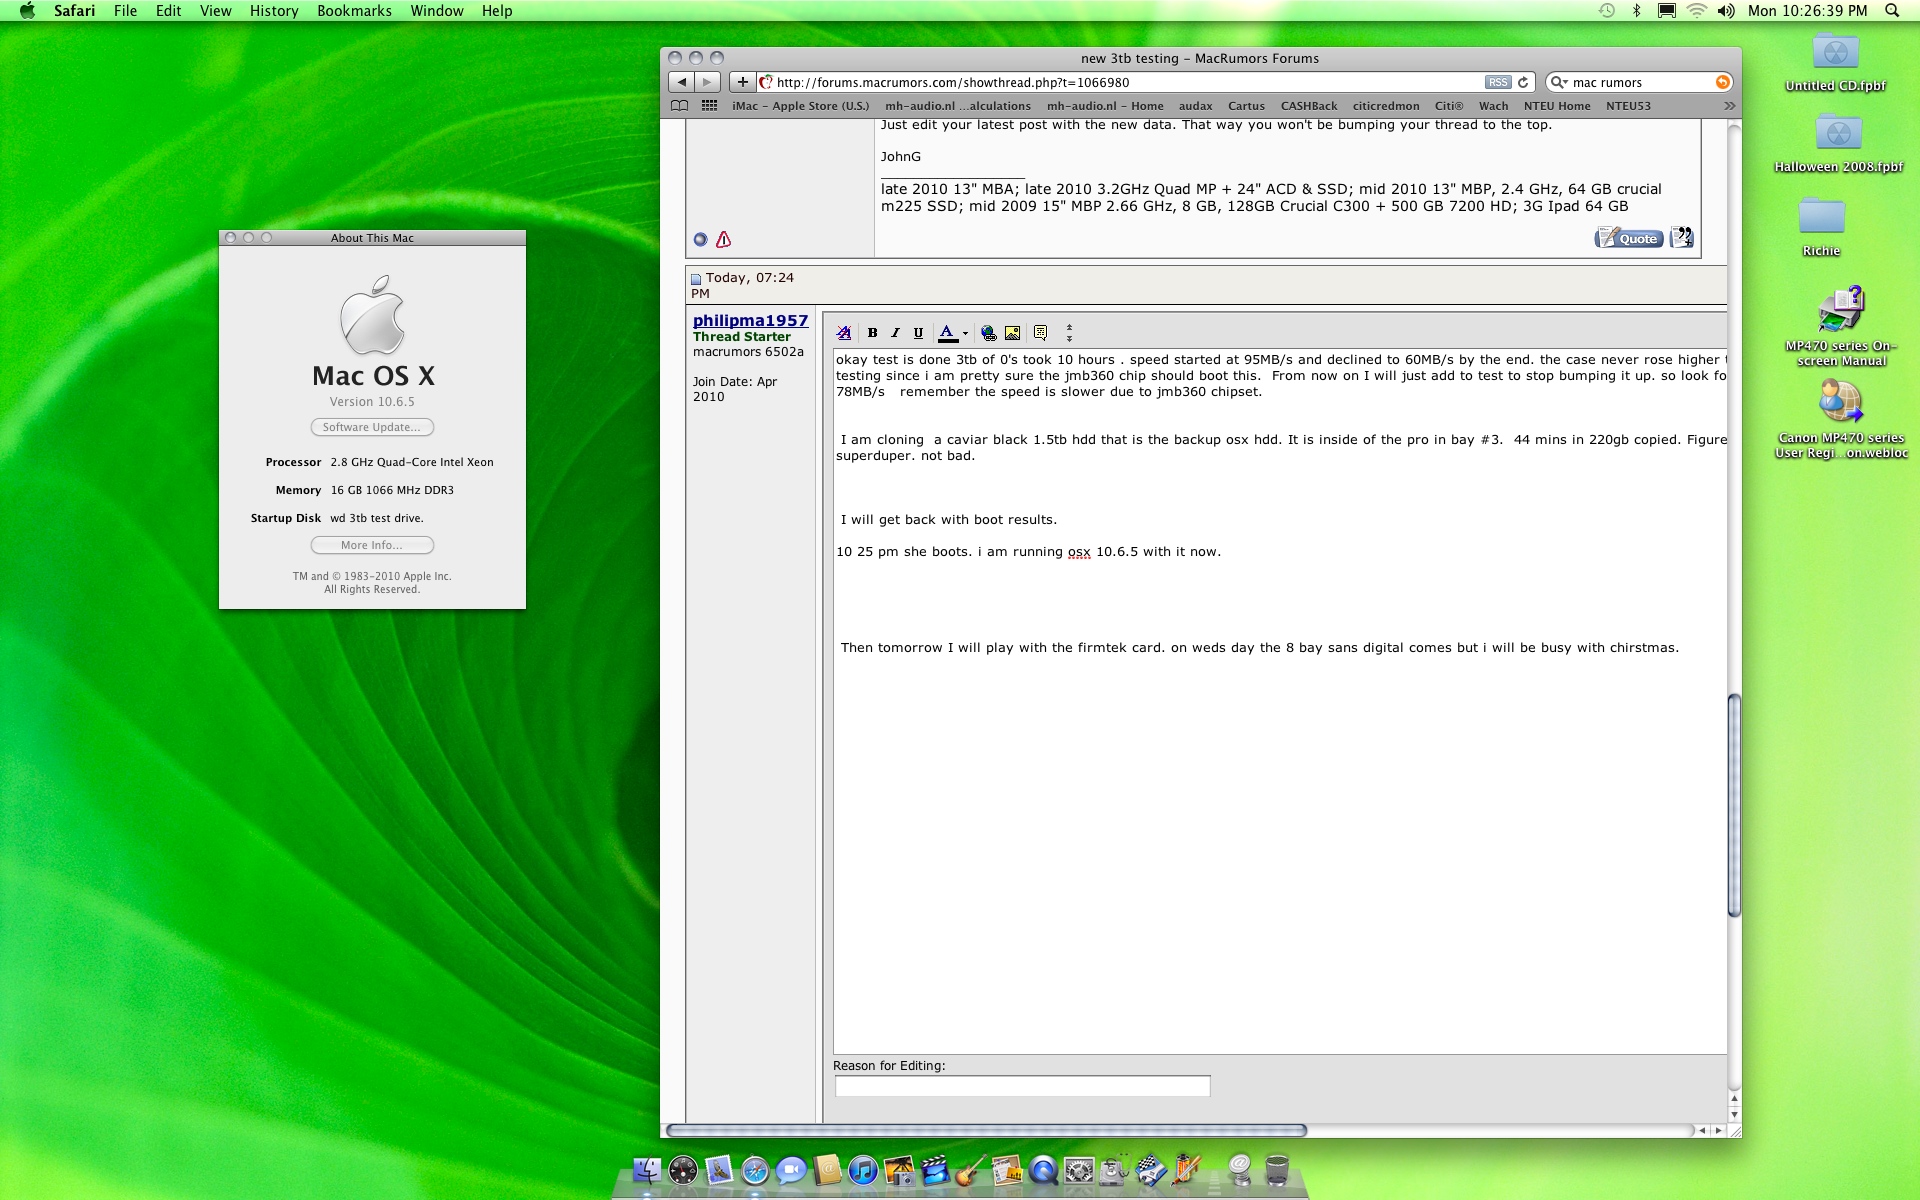
Task: Open Disk Utility from the Dock
Action: click(x=1115, y=1170)
